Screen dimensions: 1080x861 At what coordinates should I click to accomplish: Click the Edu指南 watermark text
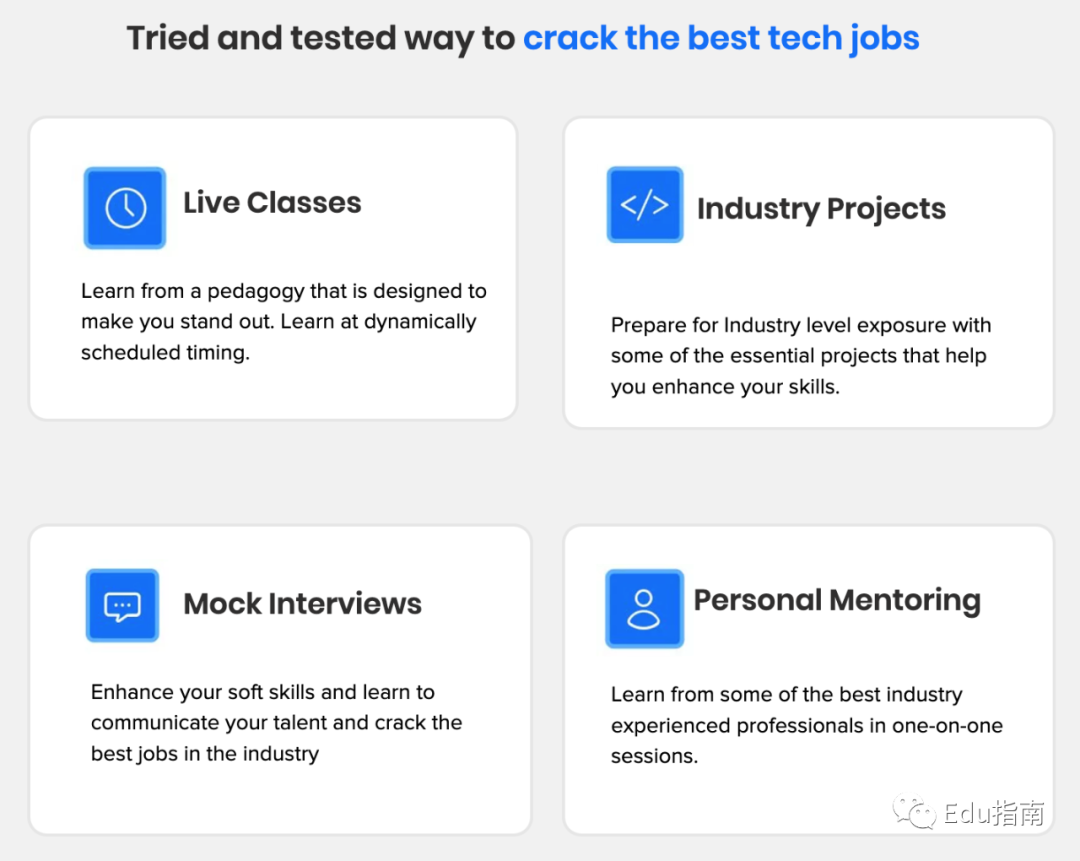tap(994, 813)
